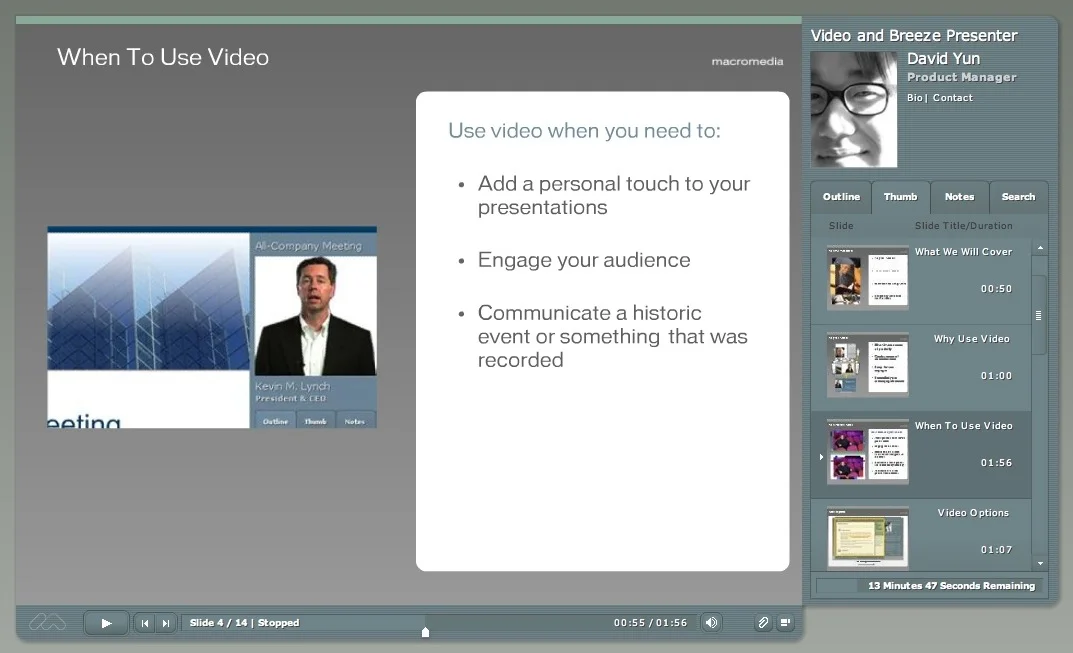Select the Video Options slide thumbnail
Screen dimensions: 1073x653
coord(868,538)
